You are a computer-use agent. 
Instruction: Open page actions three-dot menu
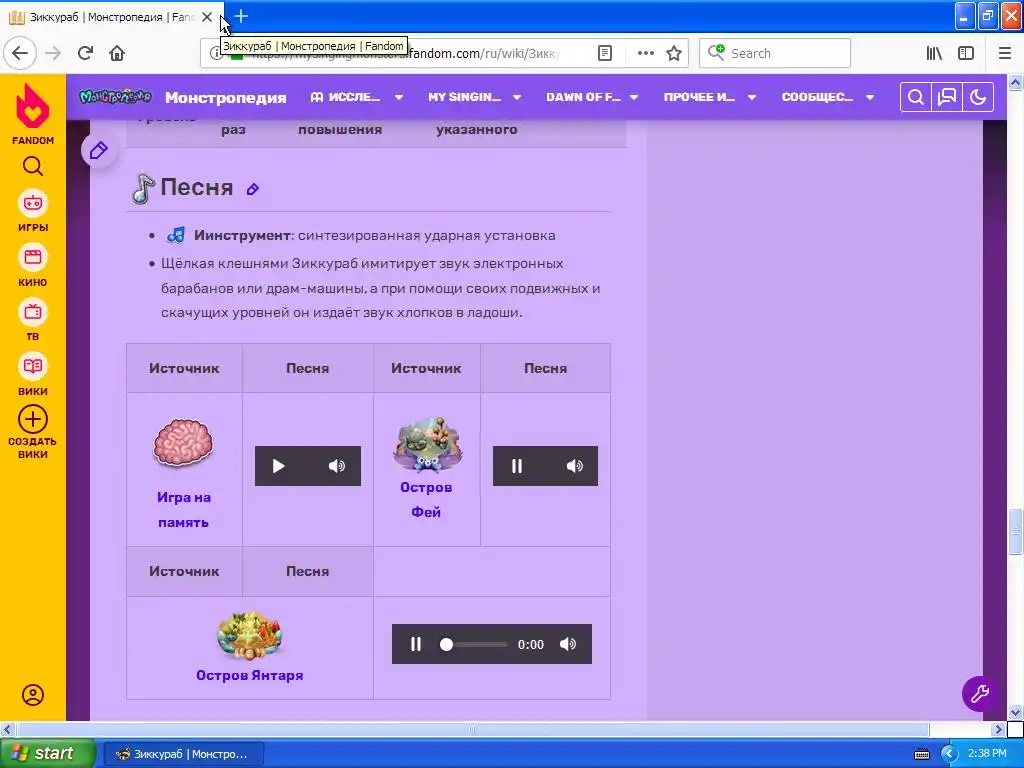[645, 53]
